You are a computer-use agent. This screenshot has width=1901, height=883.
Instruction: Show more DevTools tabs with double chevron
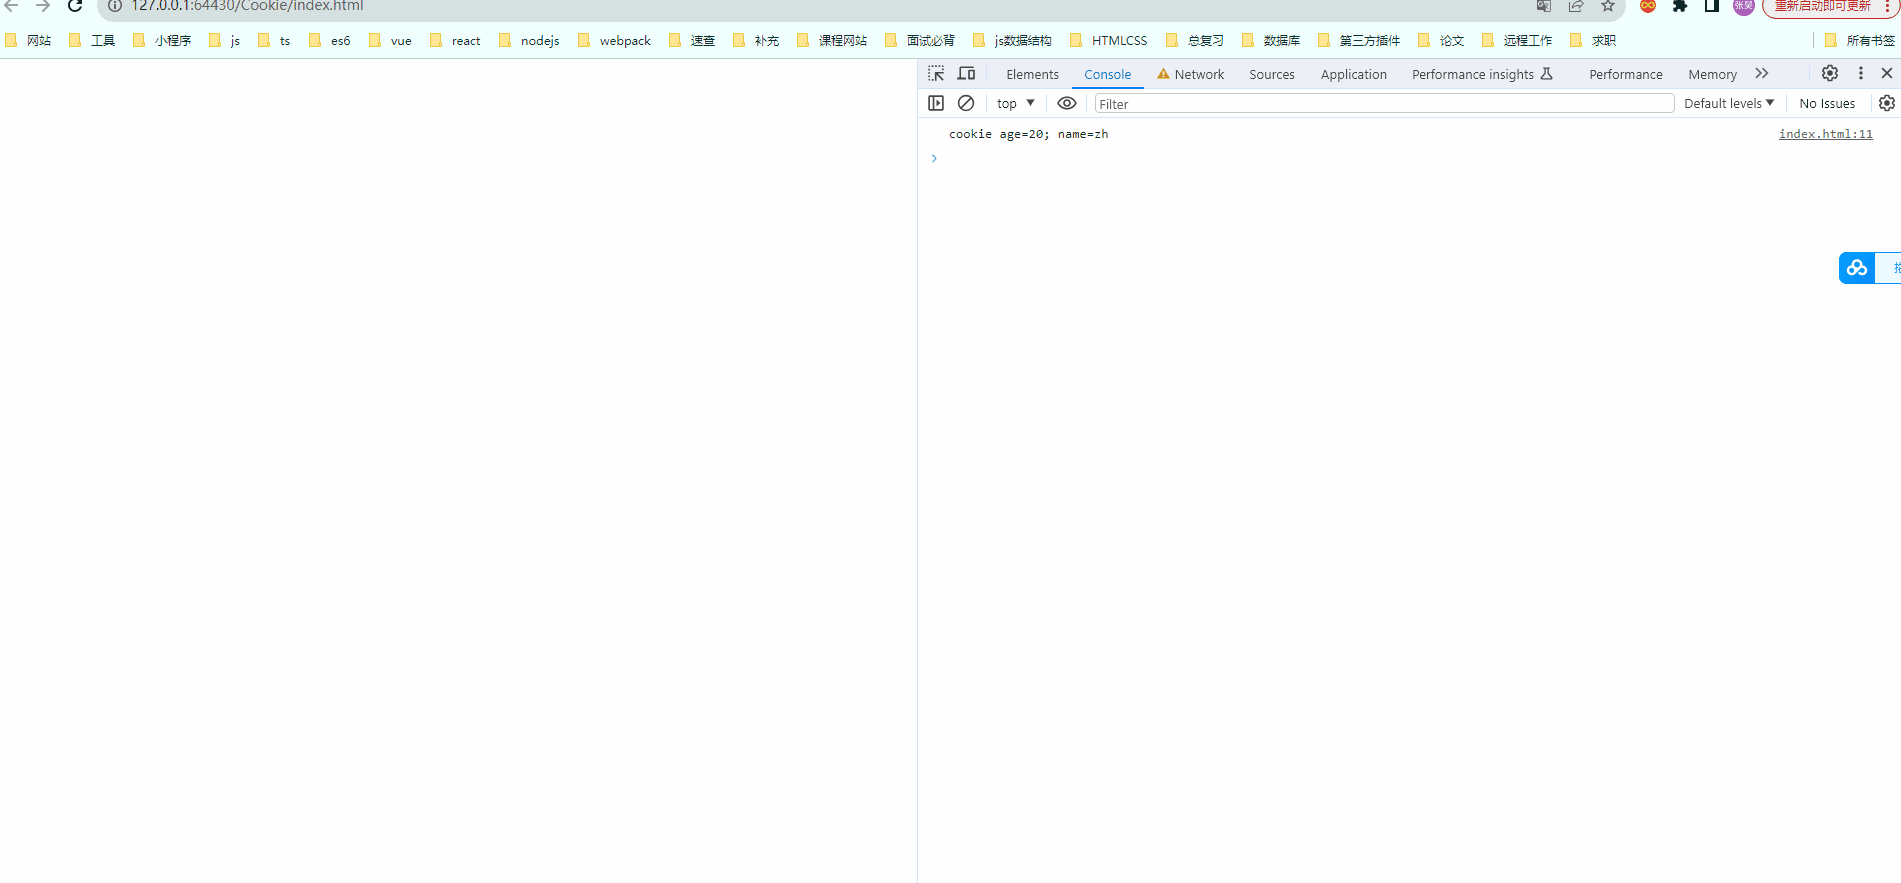tap(1762, 73)
